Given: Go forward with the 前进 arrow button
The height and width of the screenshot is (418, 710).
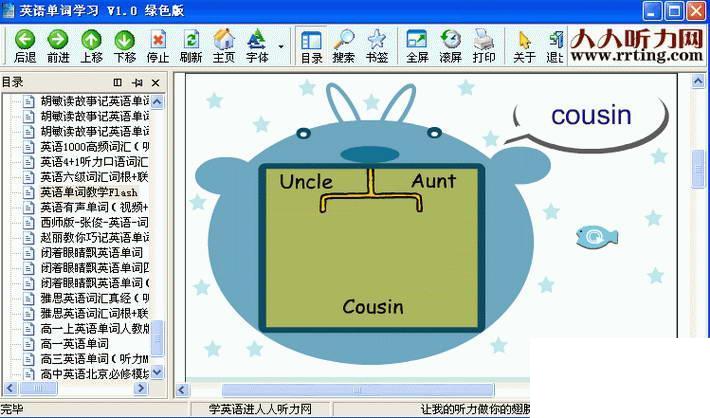Looking at the screenshot, I should [58, 46].
